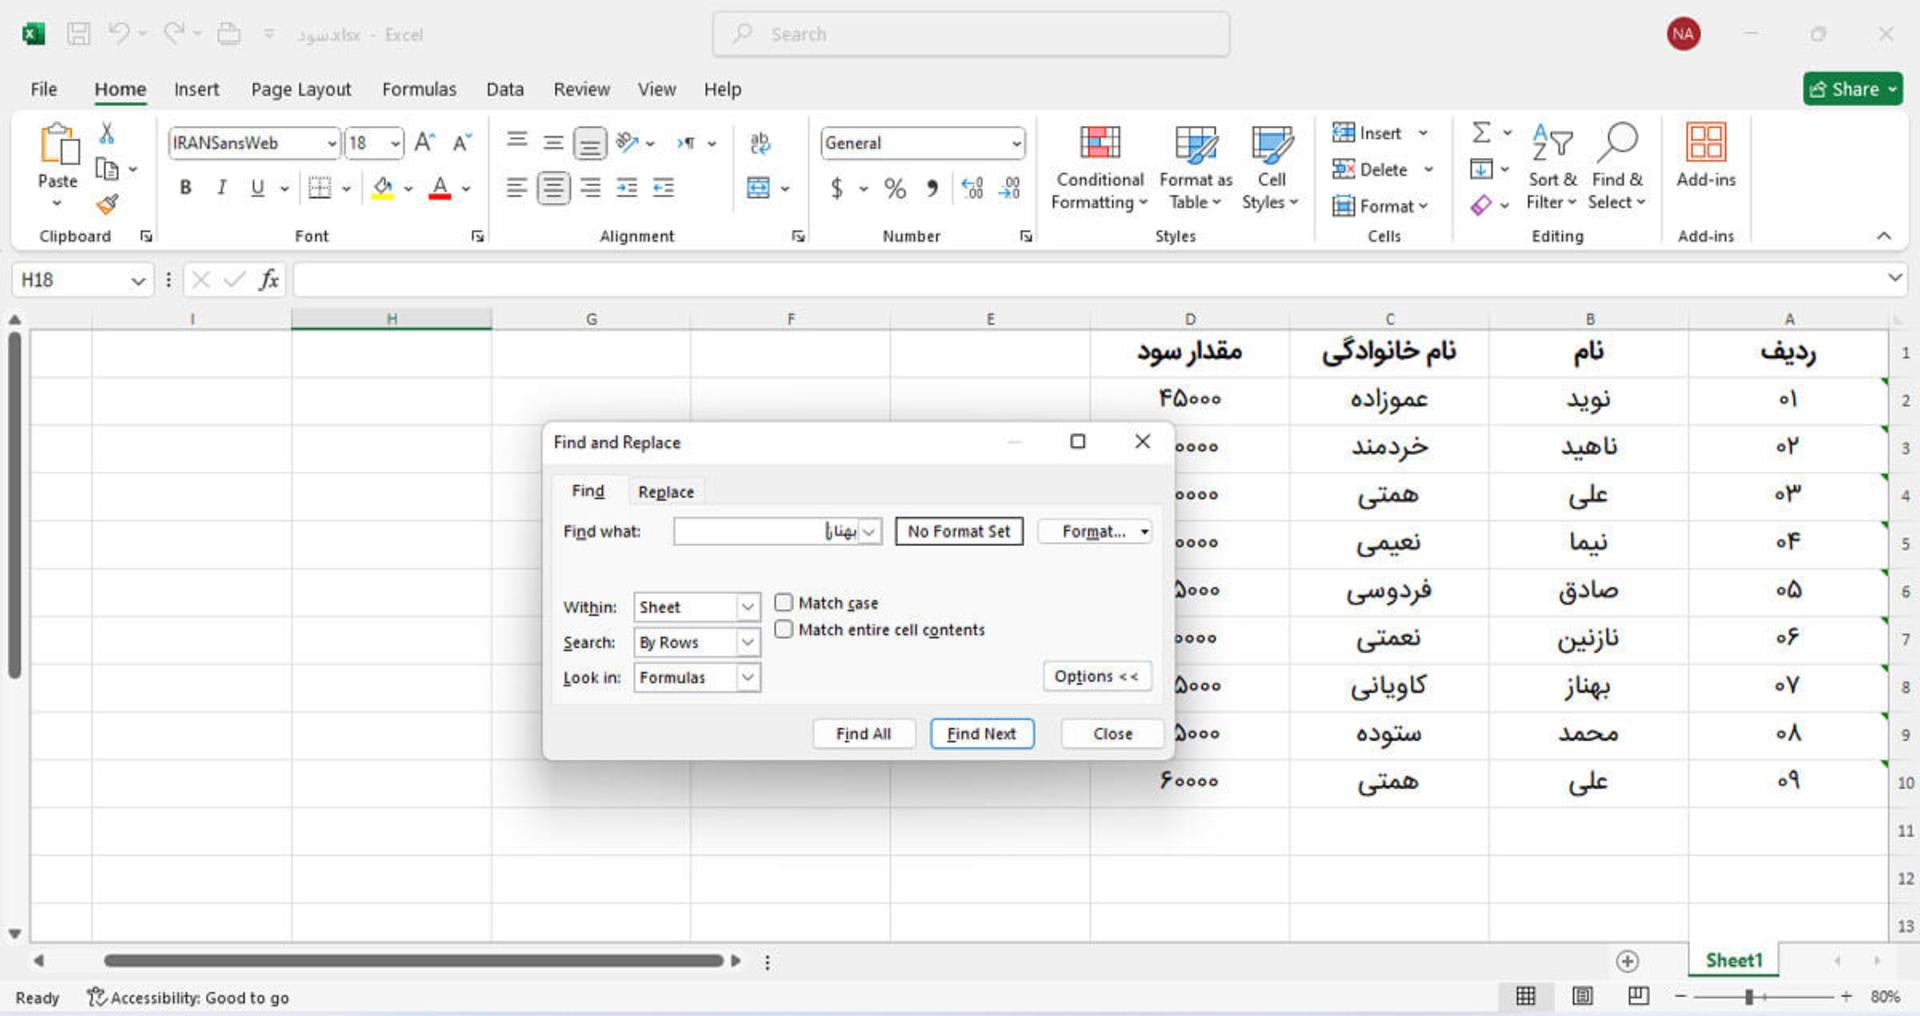The height and width of the screenshot is (1016, 1920).
Task: Switch to the Replace tab in dialog
Action: [x=666, y=492]
